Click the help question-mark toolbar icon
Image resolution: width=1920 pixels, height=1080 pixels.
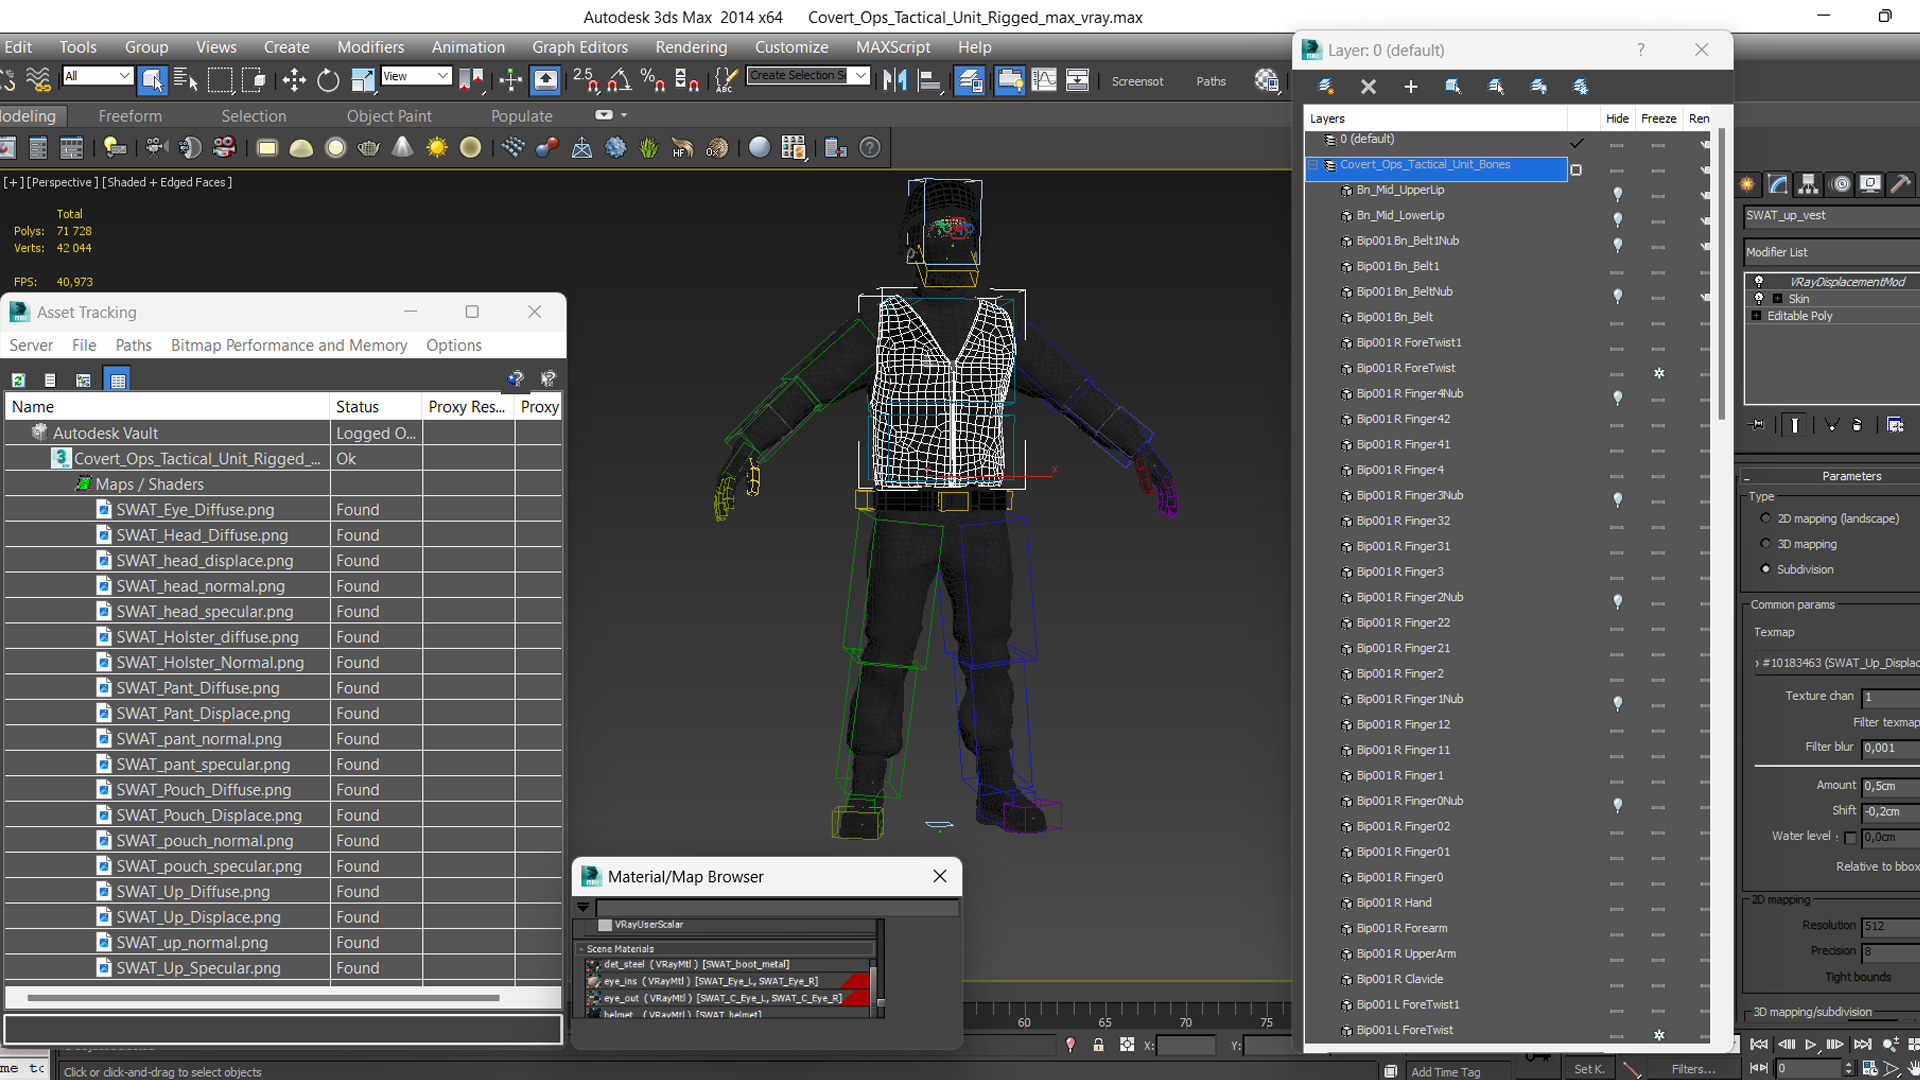871,148
